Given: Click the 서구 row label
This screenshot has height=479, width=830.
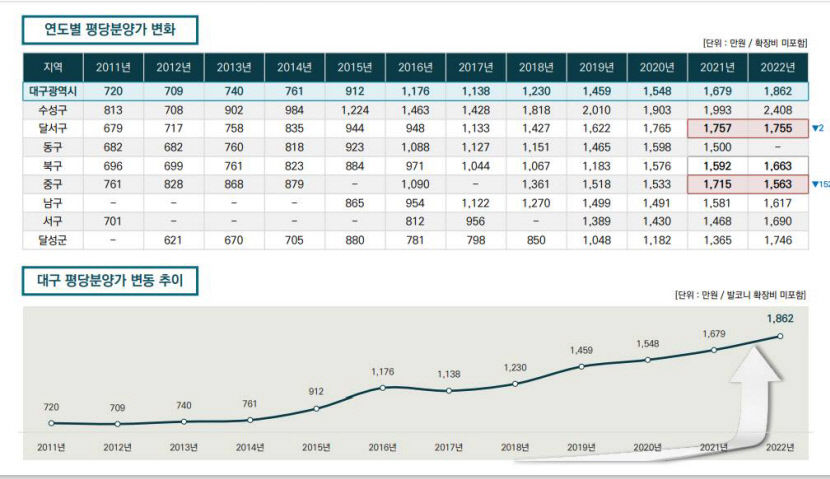Looking at the screenshot, I should pyautogui.click(x=53, y=221).
